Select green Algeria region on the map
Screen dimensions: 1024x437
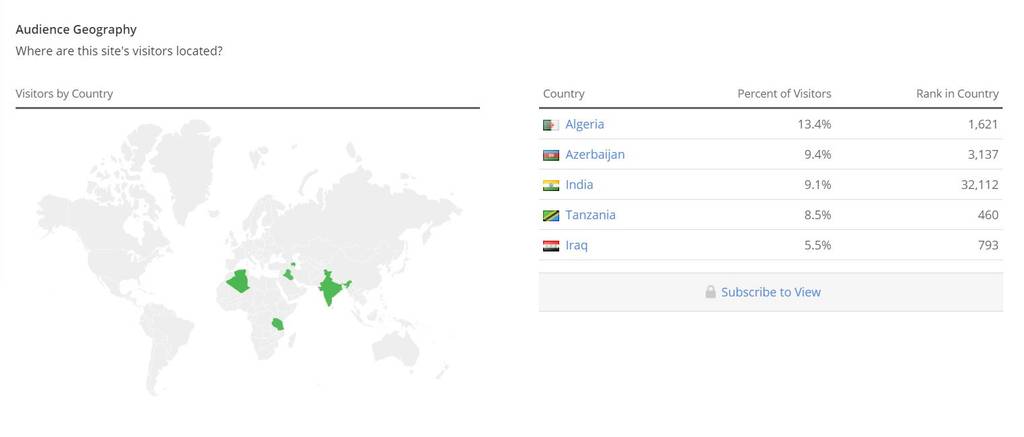click(x=240, y=282)
